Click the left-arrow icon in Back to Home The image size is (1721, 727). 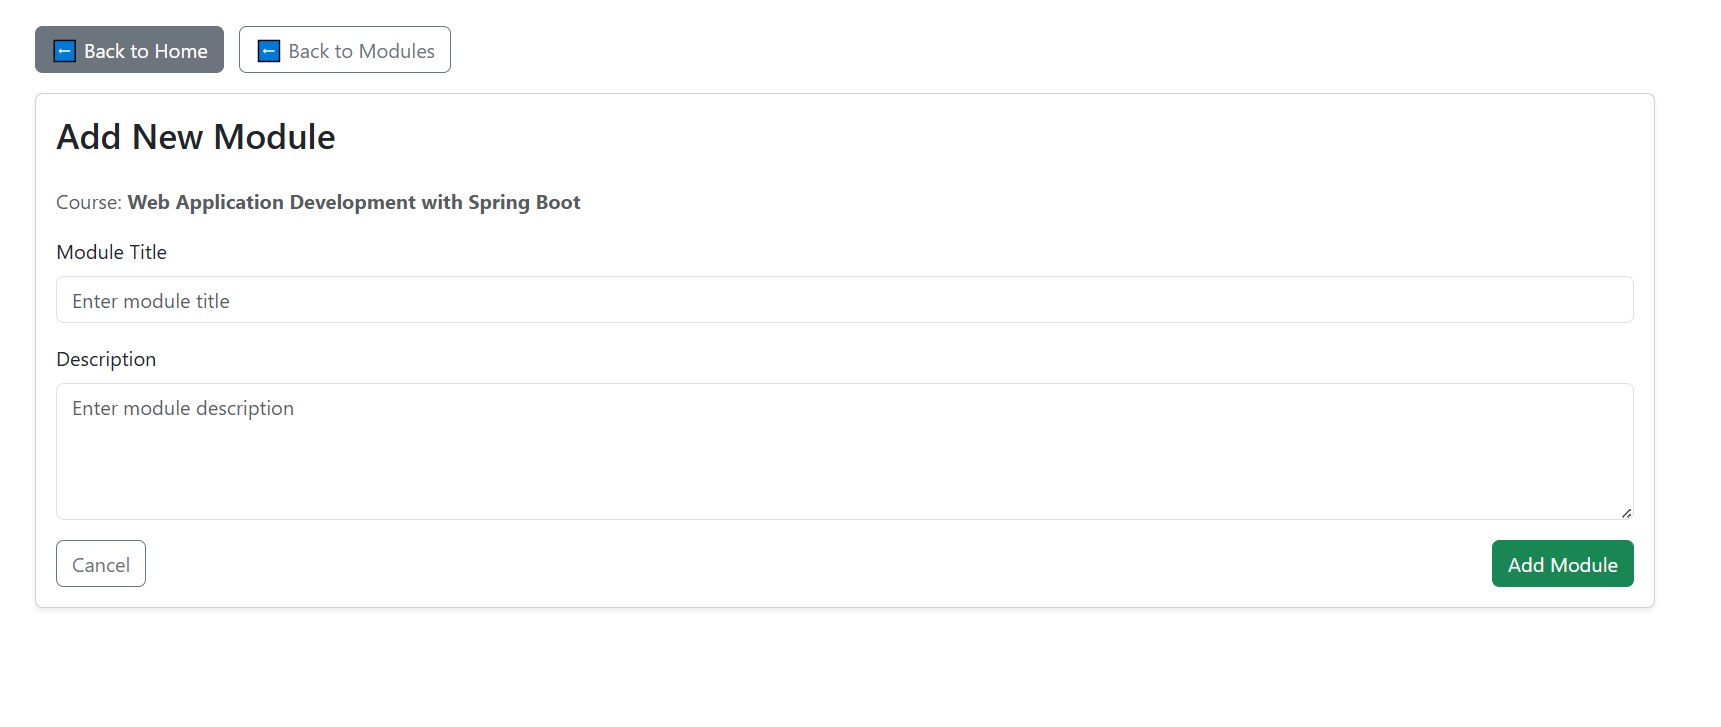click(64, 51)
